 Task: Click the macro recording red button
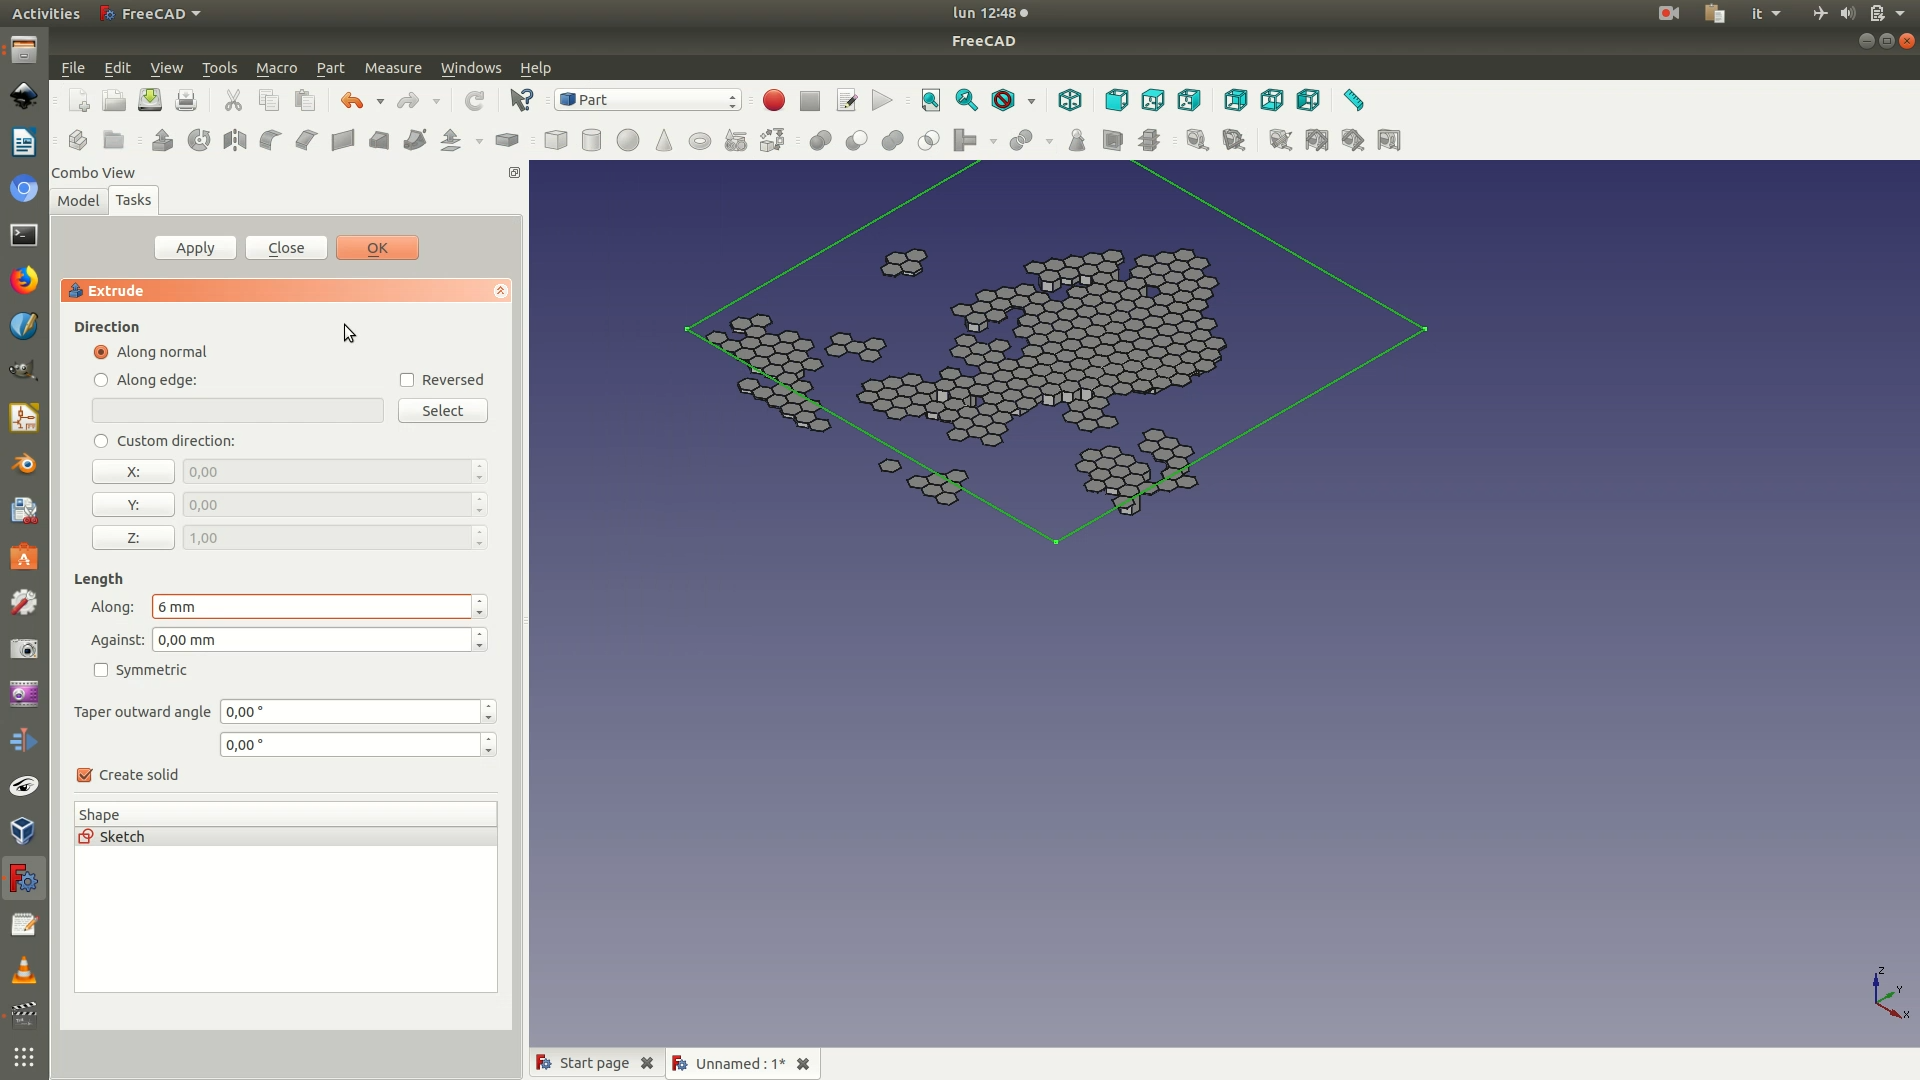773,100
